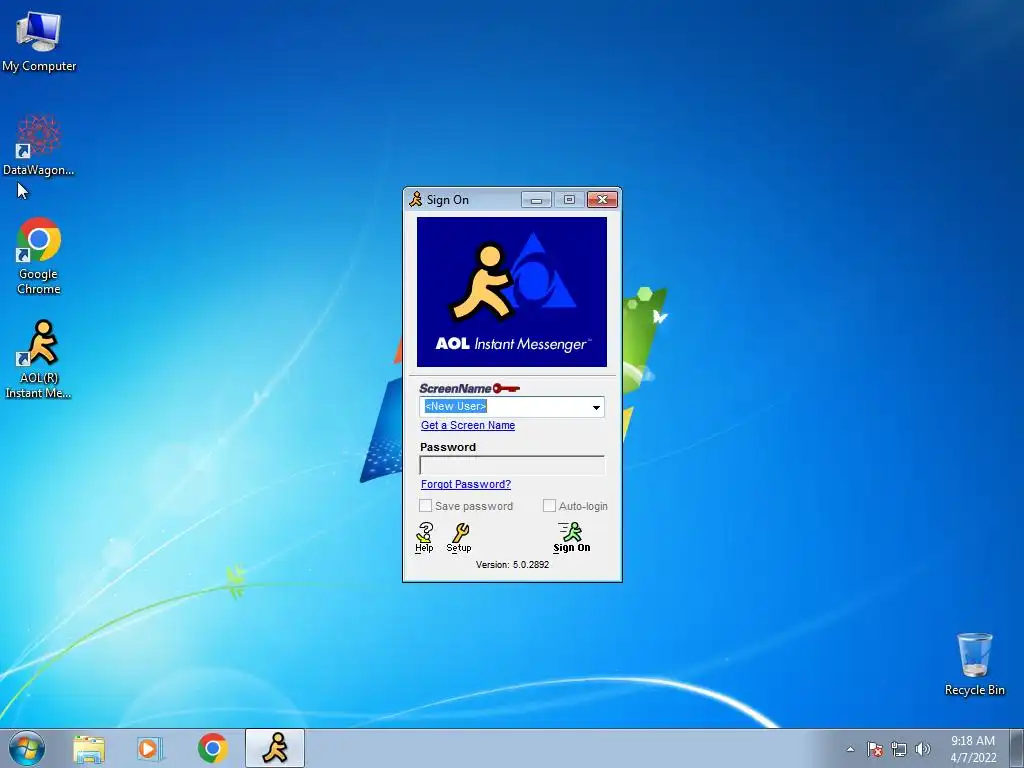The width and height of the screenshot is (1024, 768).
Task: Click the Help icon in Sign On window
Action: [424, 537]
